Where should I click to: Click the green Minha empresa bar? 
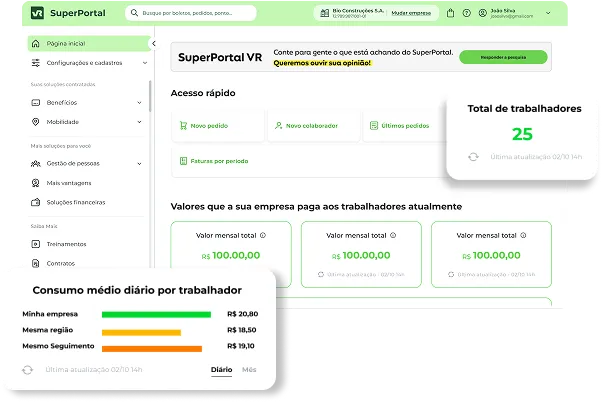pyautogui.click(x=156, y=315)
